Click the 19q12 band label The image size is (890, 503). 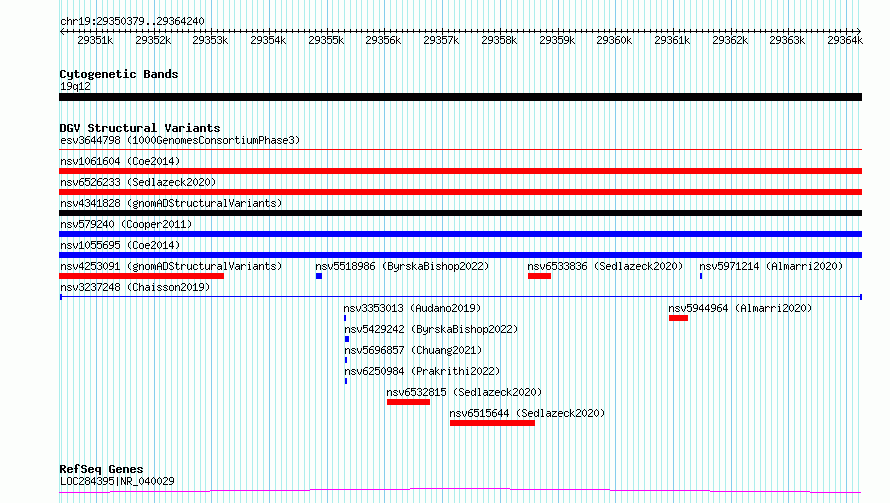pos(75,86)
